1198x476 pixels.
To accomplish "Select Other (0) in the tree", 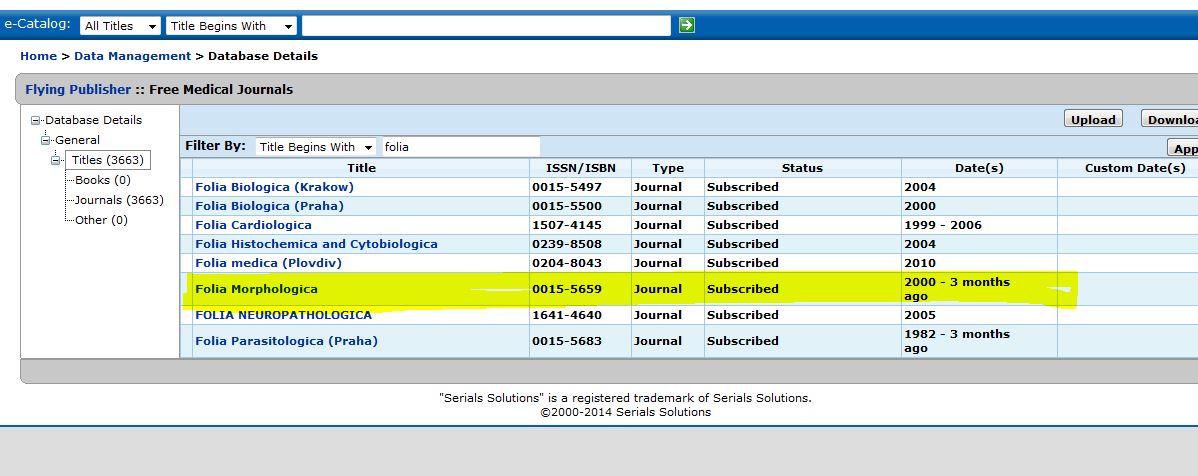I will click(101, 220).
